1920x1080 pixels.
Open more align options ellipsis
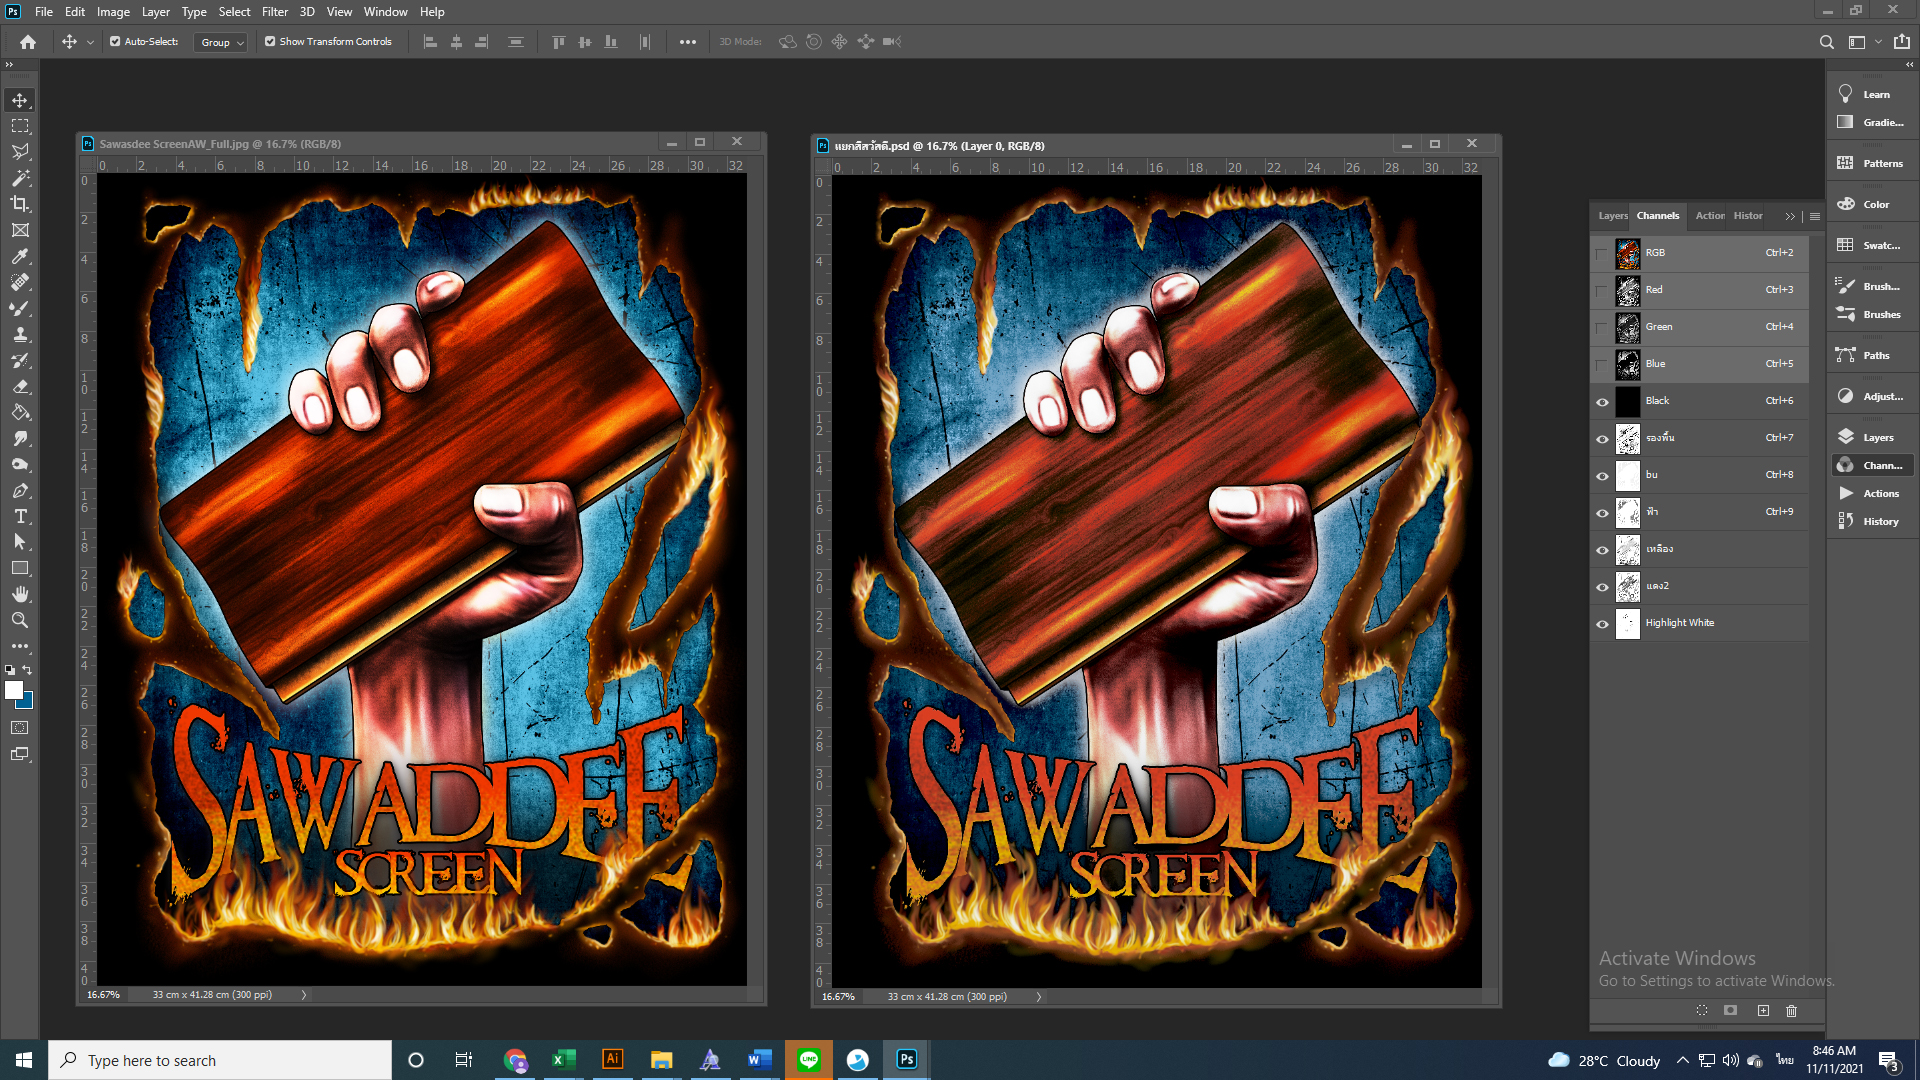(688, 42)
